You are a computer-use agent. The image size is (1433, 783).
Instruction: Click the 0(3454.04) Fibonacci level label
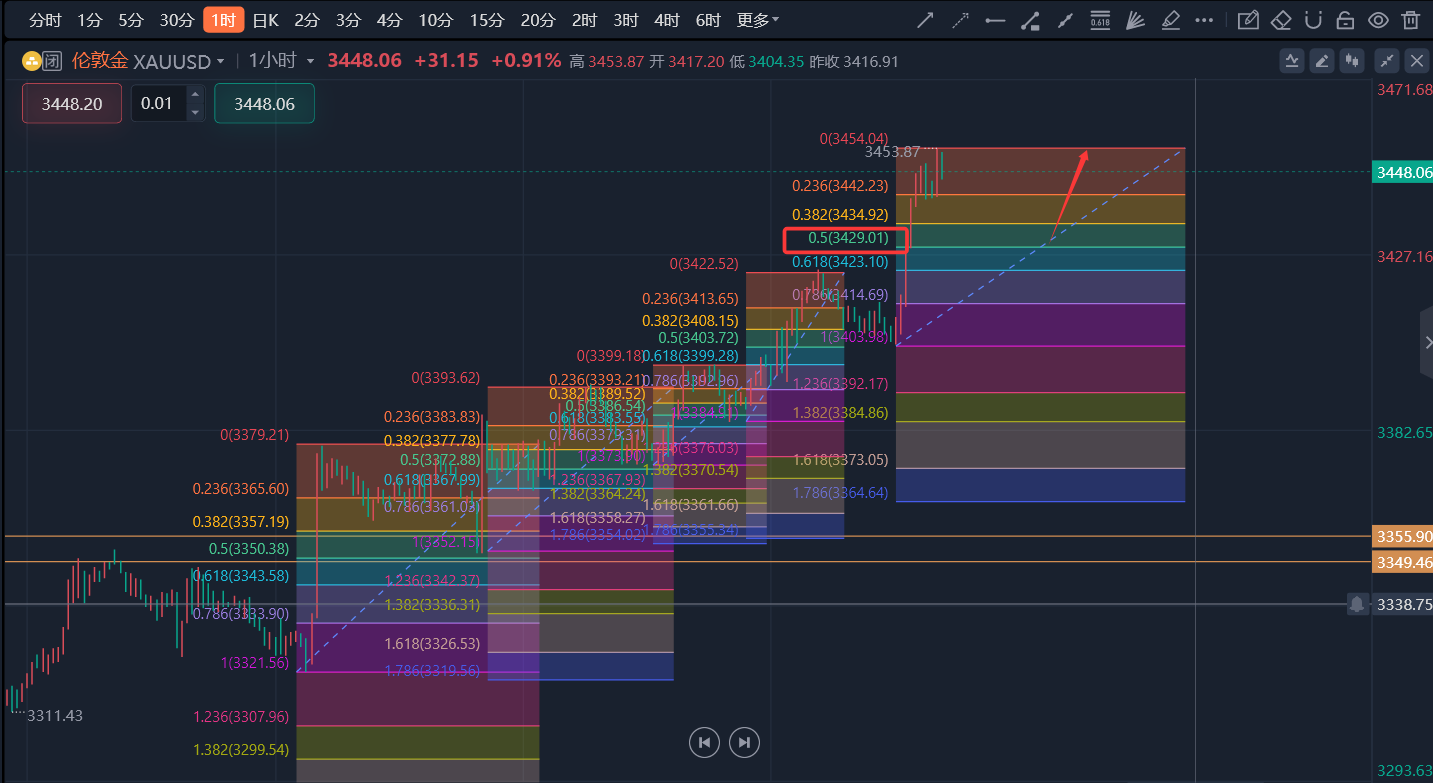tap(854, 139)
